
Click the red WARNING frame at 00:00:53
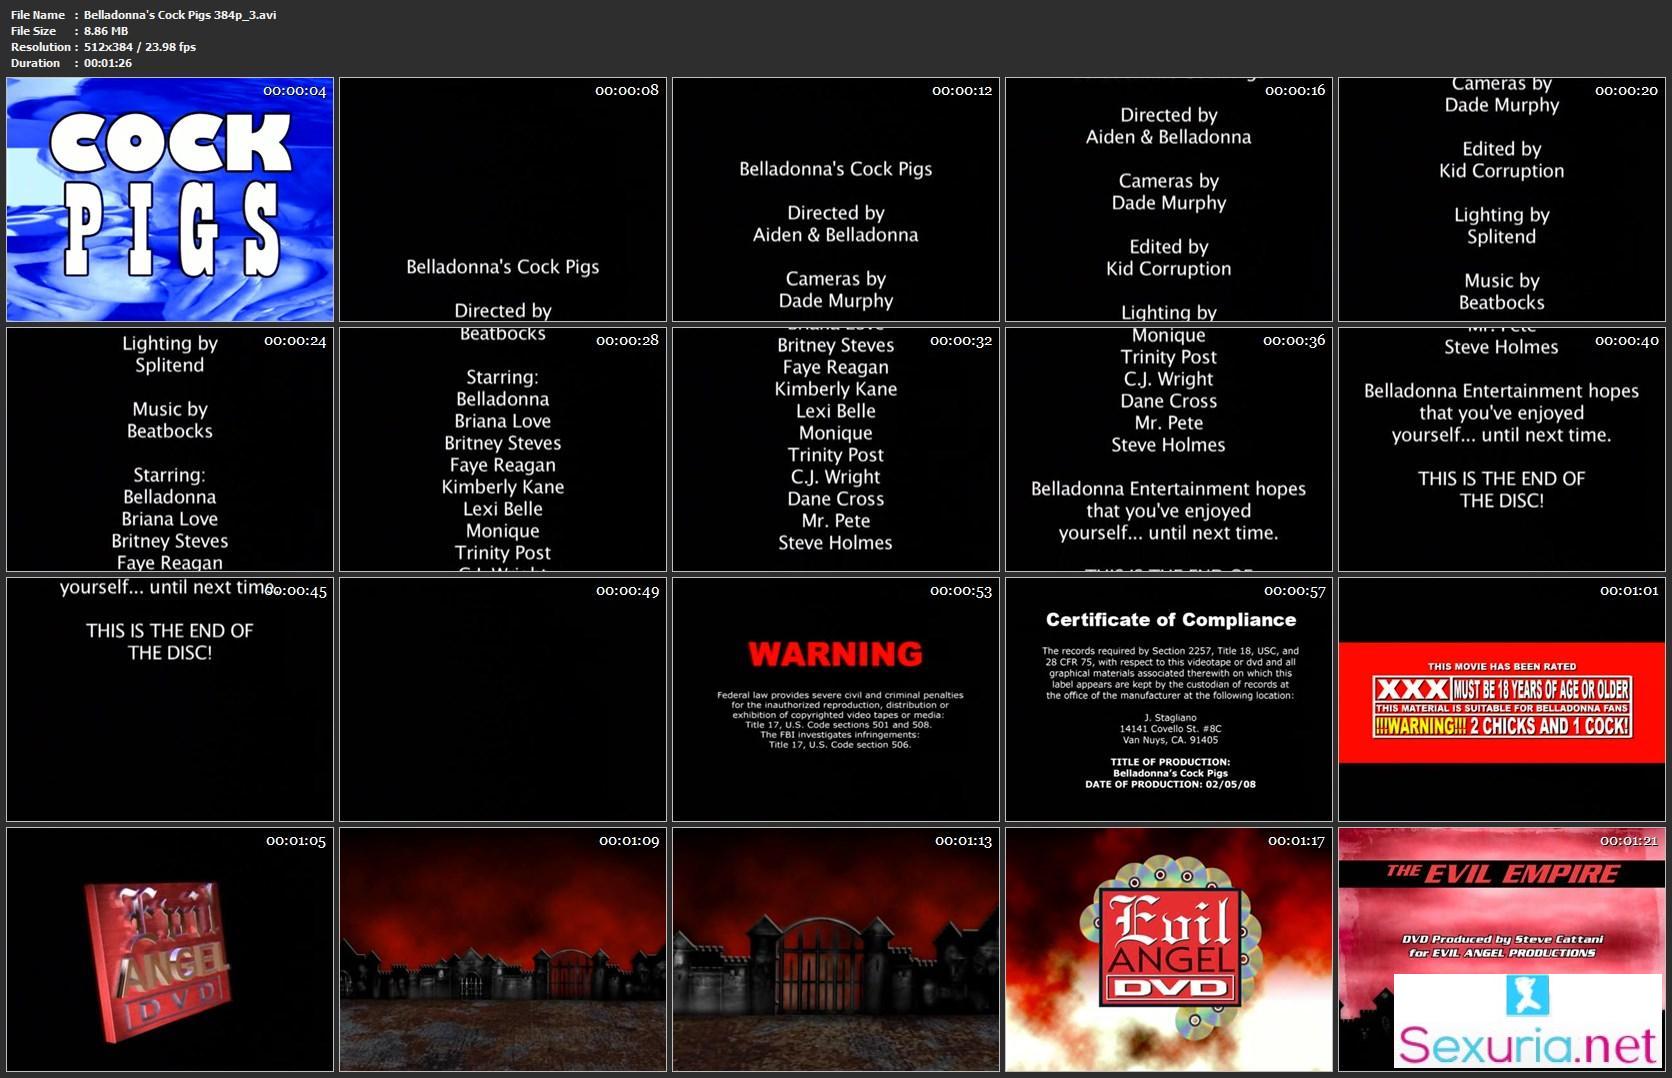[x=835, y=699]
